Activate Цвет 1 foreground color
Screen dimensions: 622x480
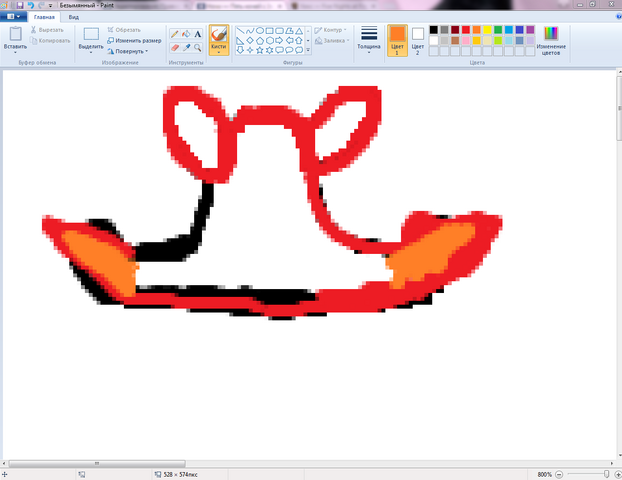point(397,40)
